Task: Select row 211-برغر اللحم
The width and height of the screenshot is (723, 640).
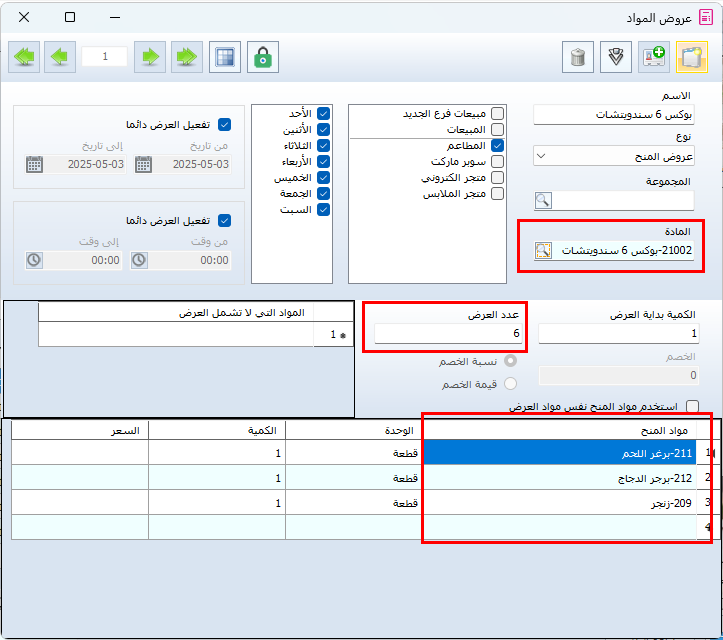Action: [x=559, y=453]
